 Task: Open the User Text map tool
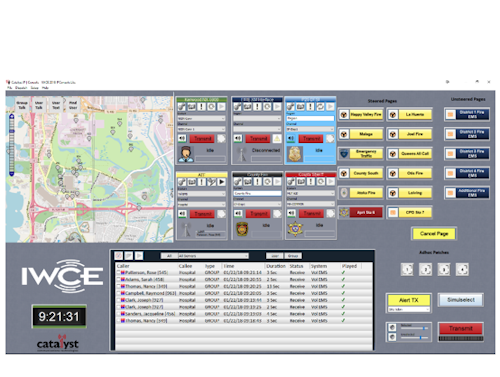pos(56,105)
